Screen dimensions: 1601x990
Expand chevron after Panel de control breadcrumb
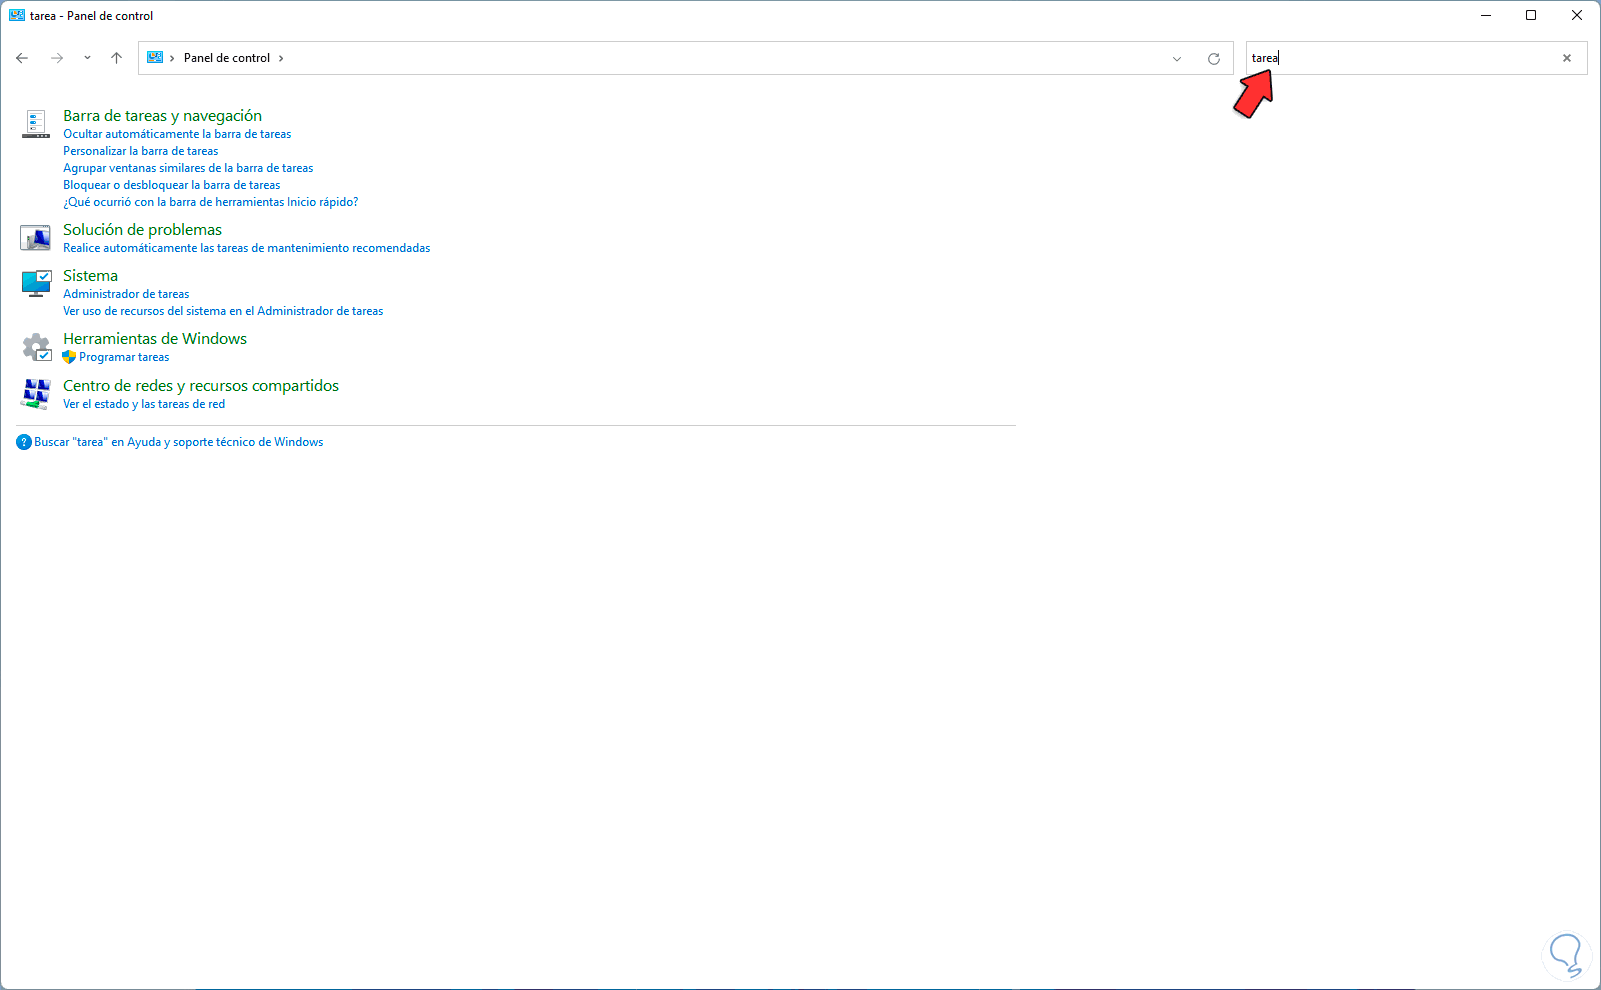[281, 58]
